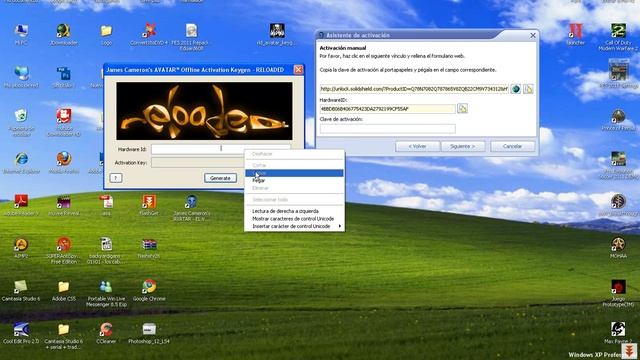Launch Call of Duty Modern Warfare 2
The image size is (640, 360).
pyautogui.click(x=618, y=37)
